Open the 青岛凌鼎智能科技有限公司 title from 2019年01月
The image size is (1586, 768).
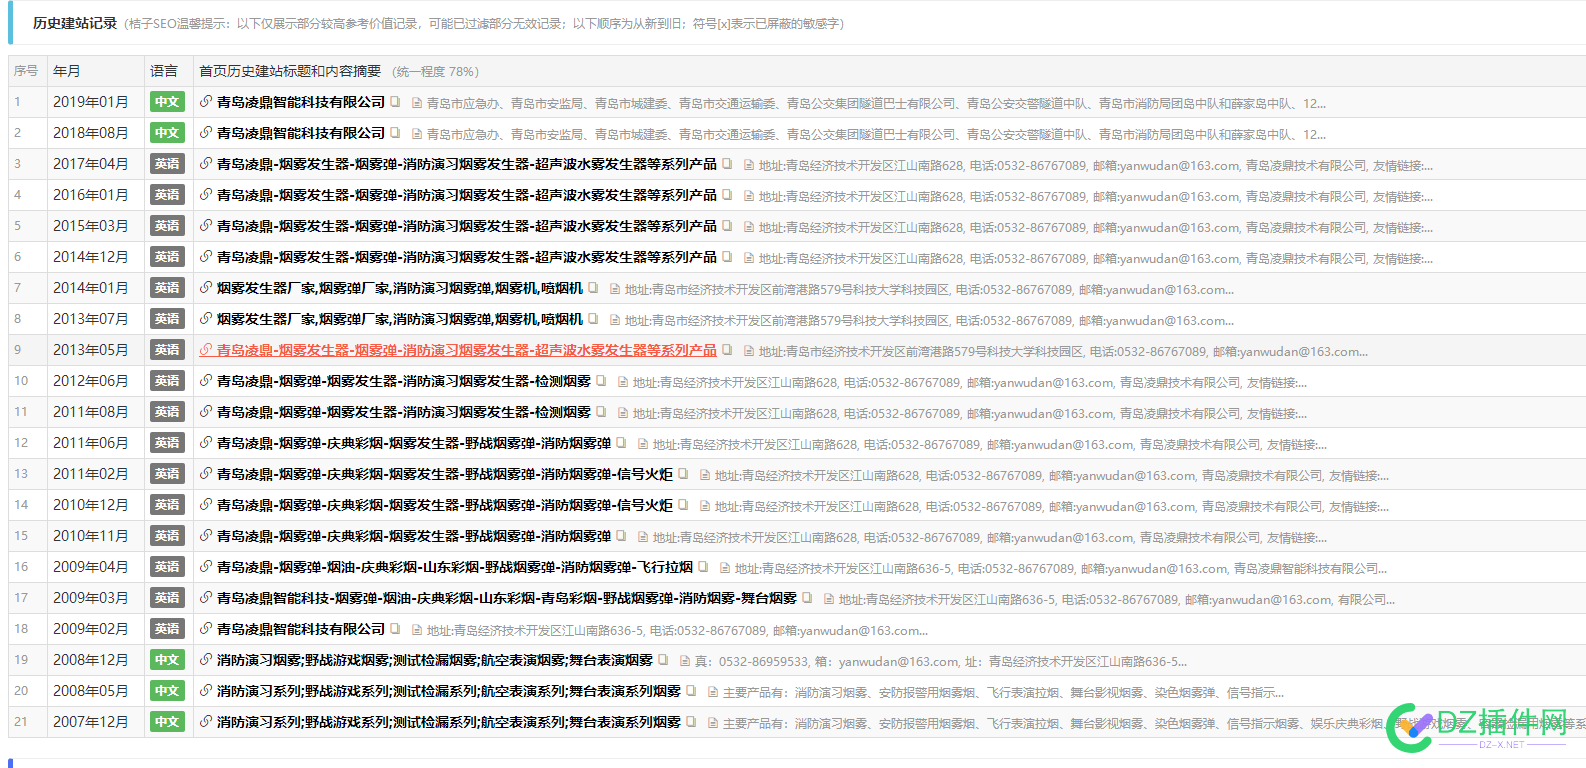[x=301, y=102]
